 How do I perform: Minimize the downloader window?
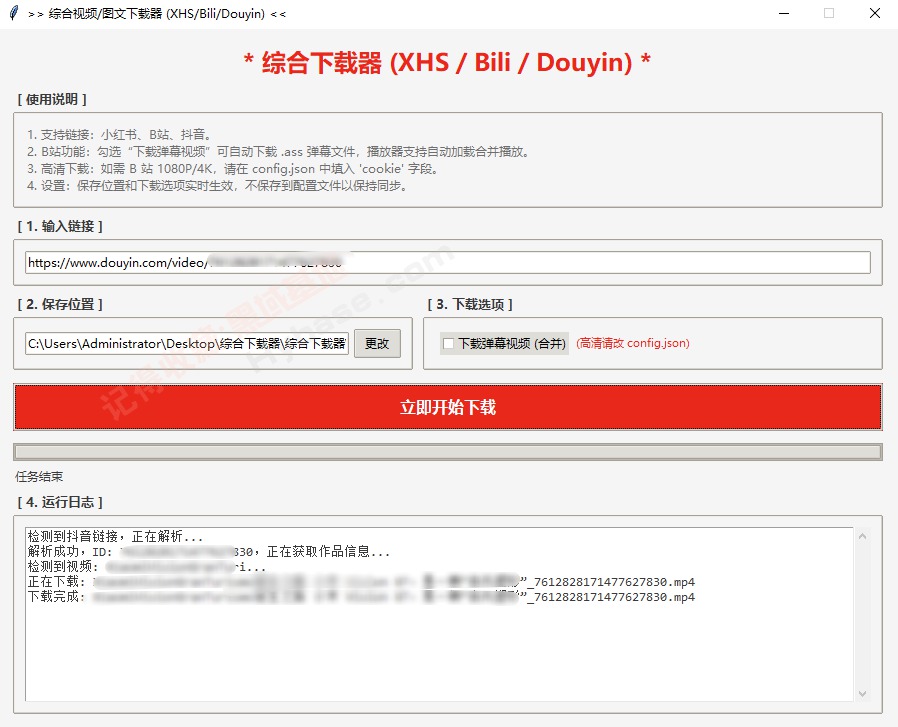pos(782,13)
